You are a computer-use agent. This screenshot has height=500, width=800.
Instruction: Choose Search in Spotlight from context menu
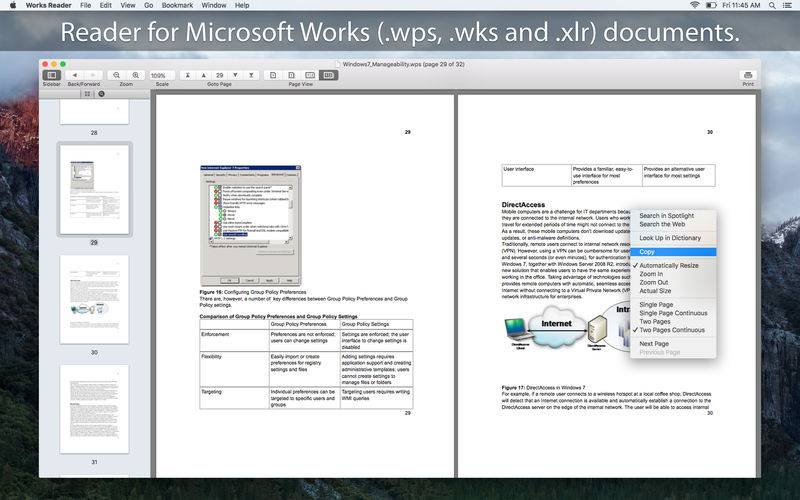673,216
